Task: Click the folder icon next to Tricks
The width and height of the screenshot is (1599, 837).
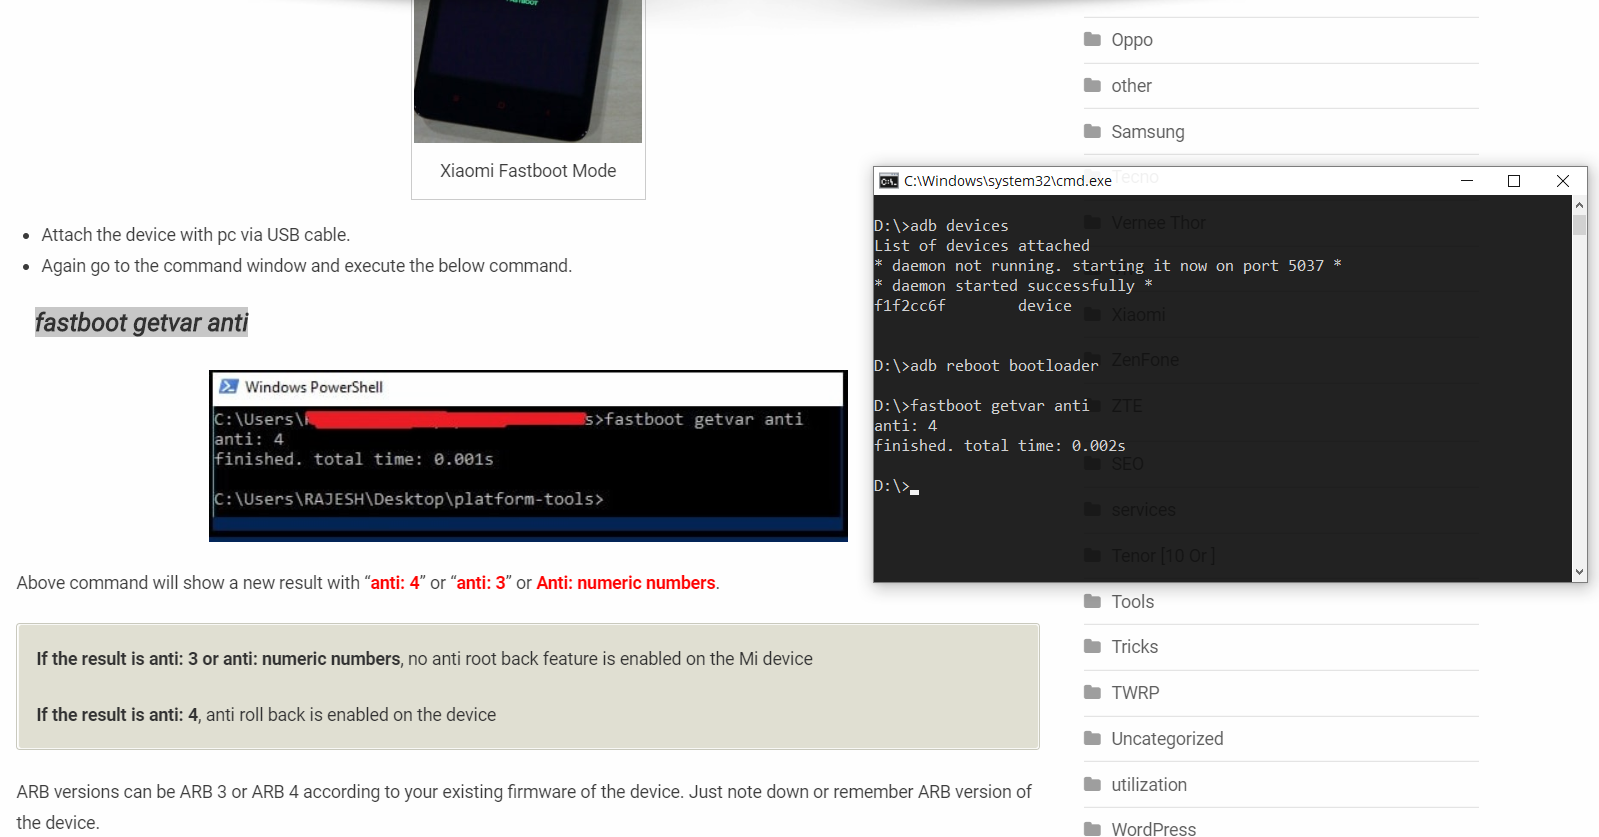Action: (1092, 646)
